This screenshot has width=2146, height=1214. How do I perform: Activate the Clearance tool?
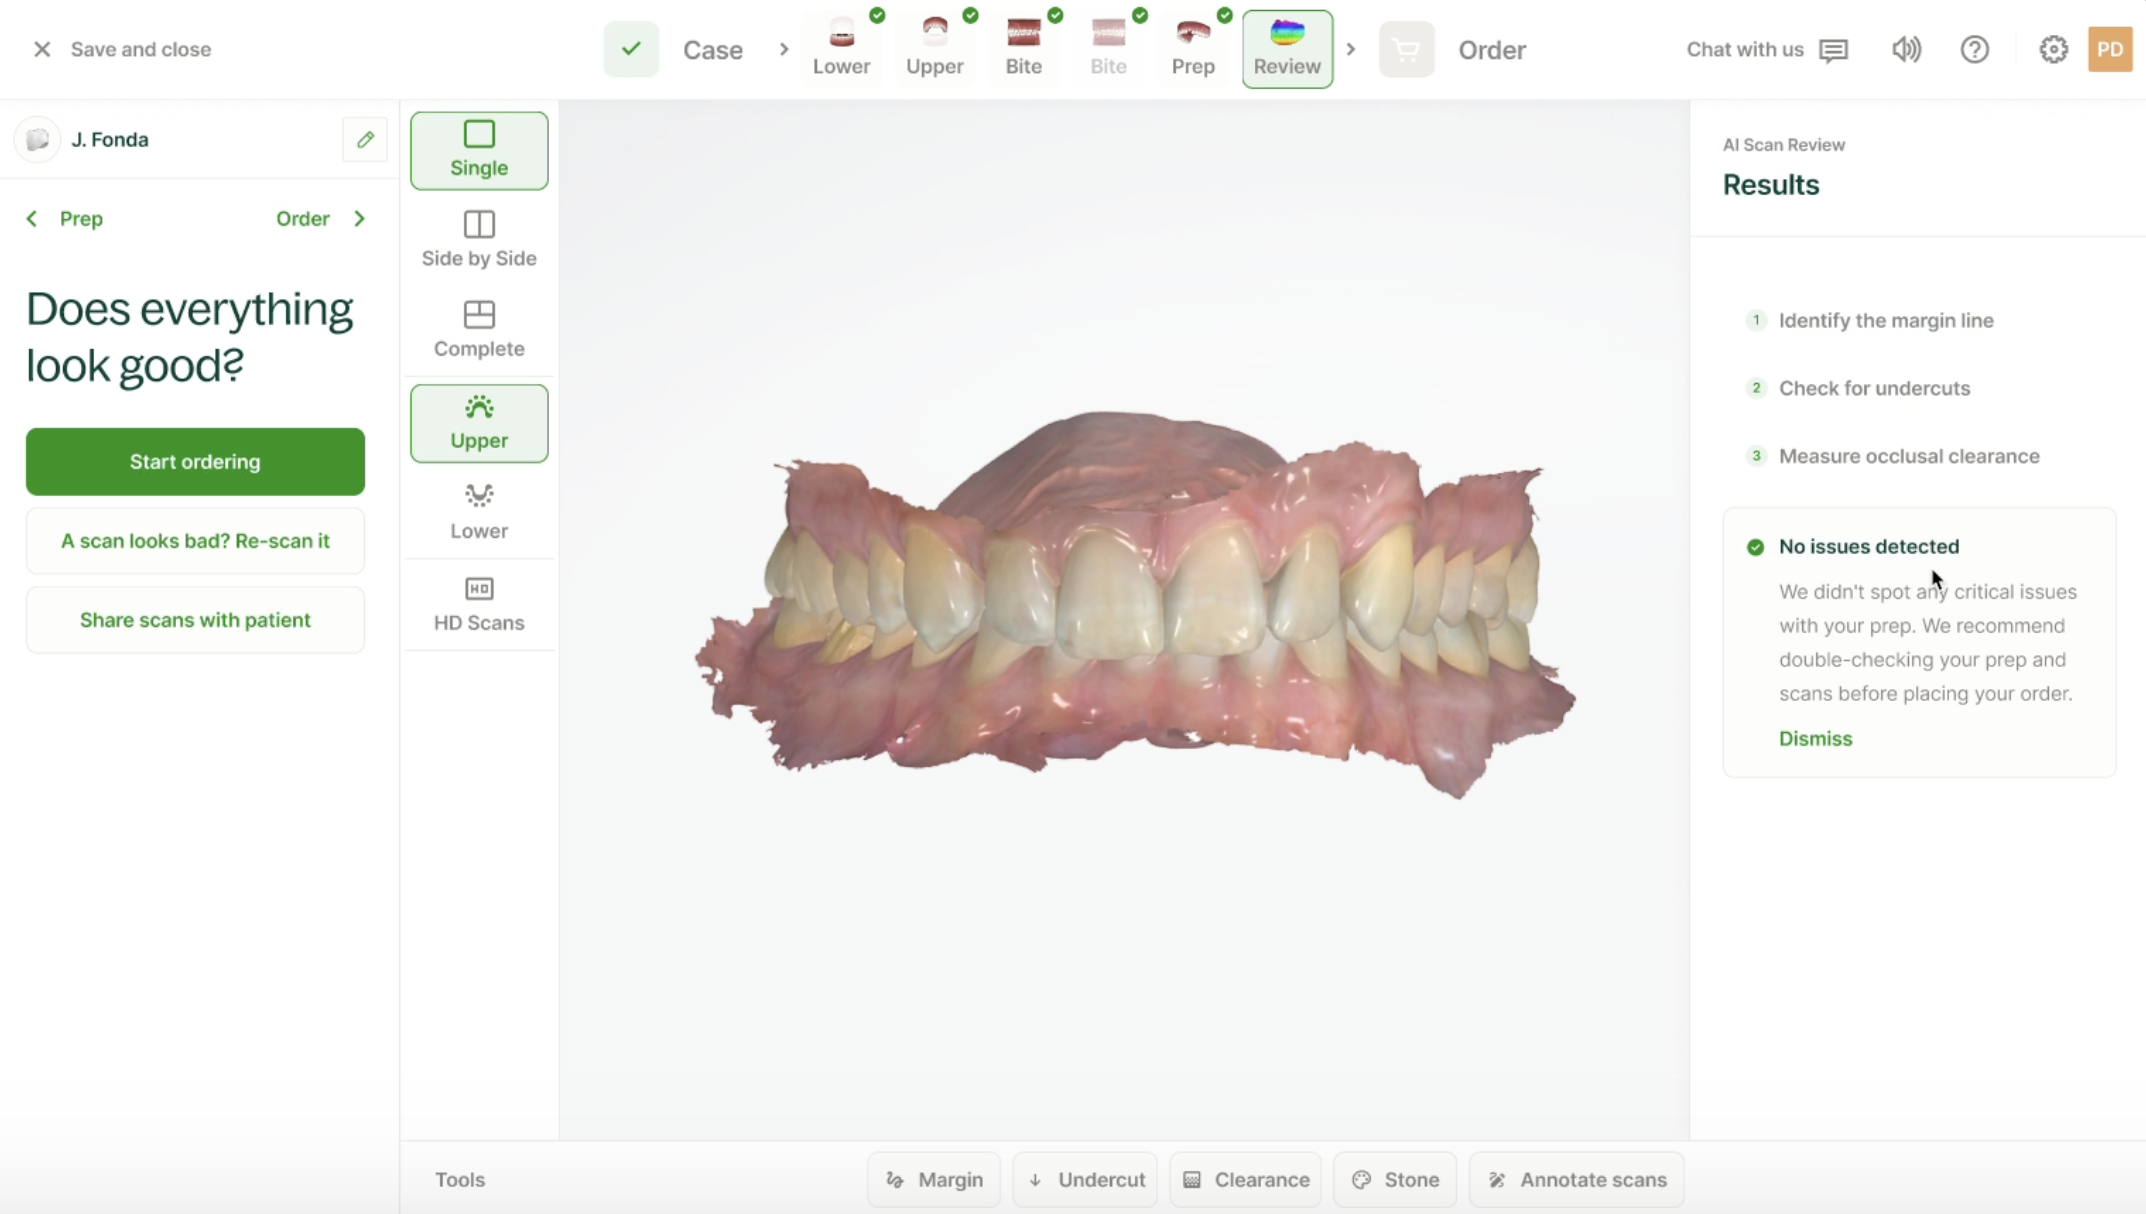1246,1180
